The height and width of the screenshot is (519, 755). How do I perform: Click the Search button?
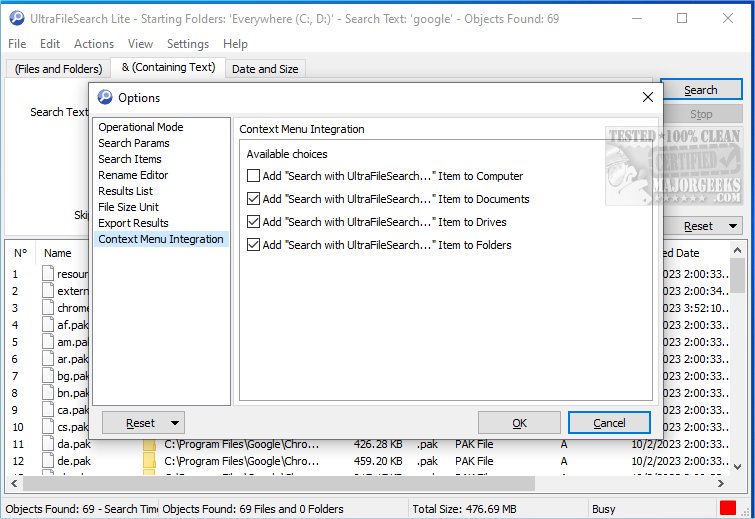[x=701, y=90]
